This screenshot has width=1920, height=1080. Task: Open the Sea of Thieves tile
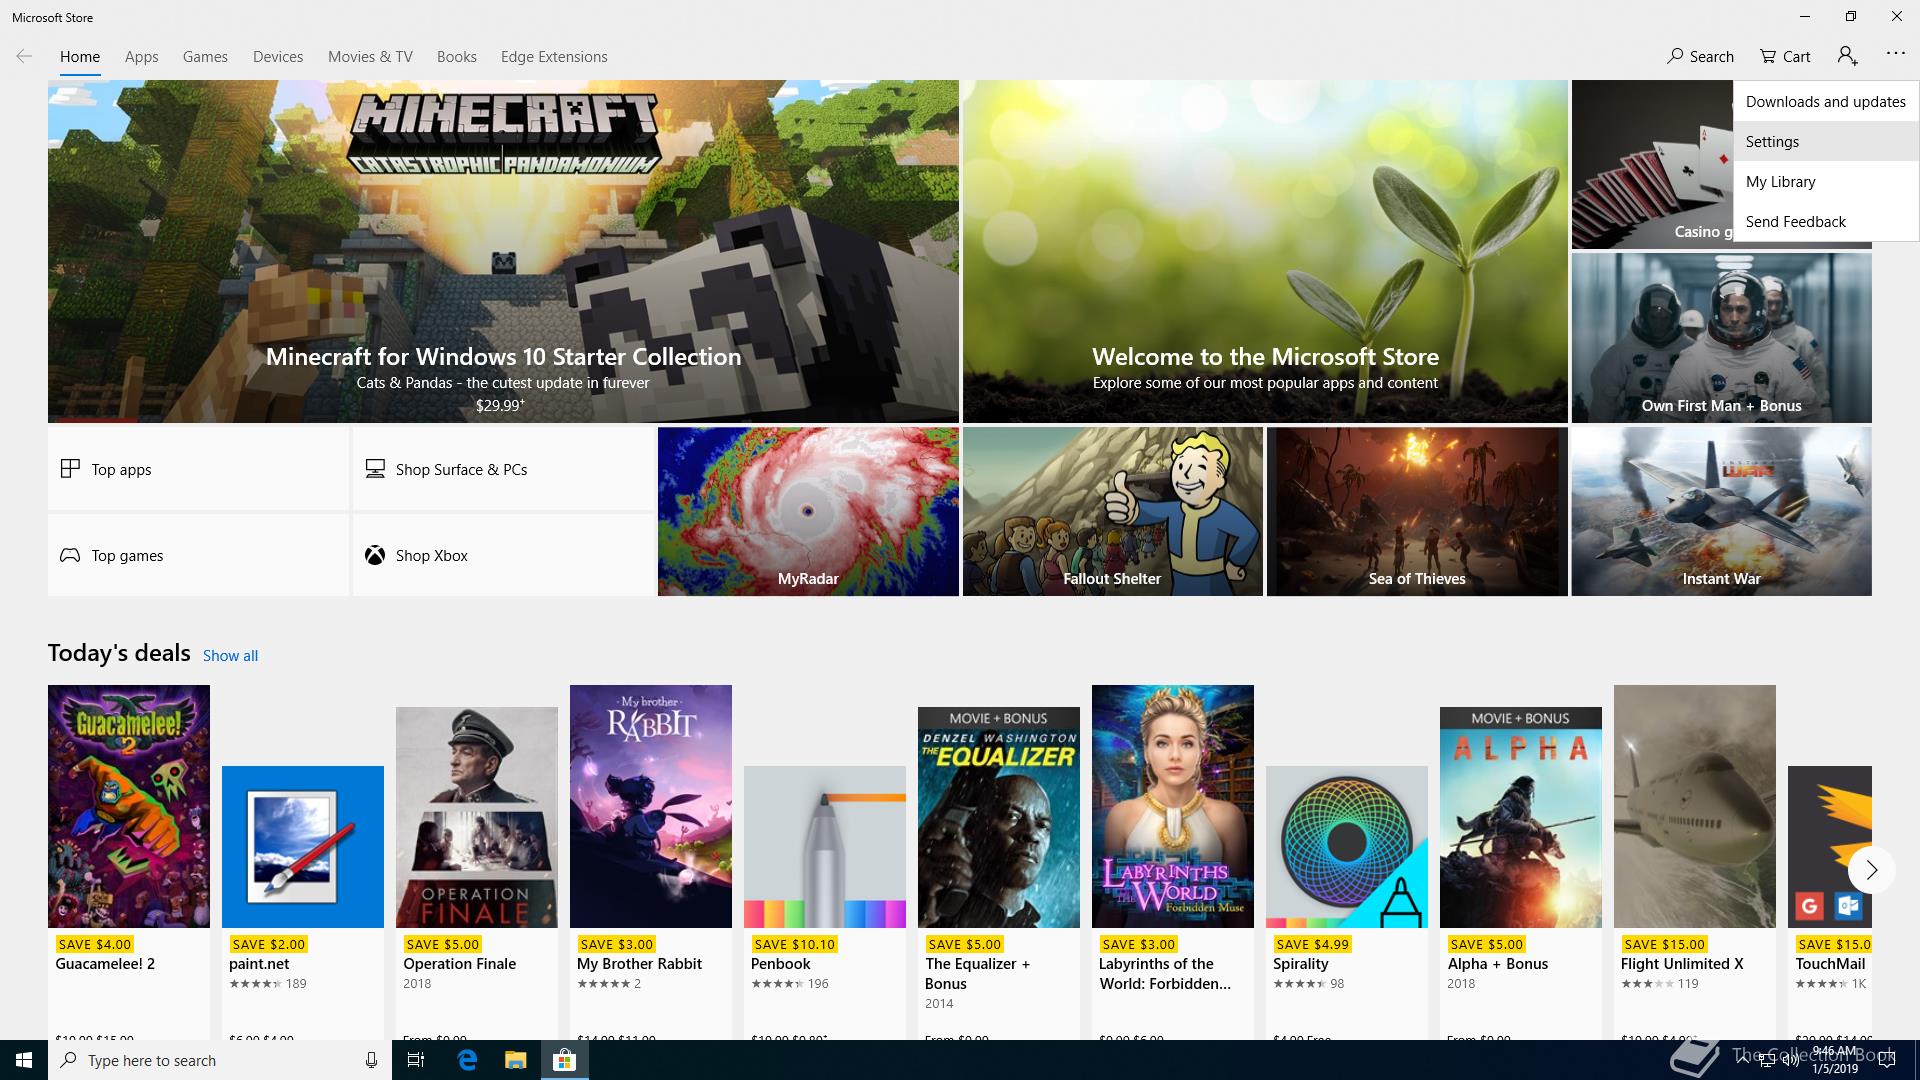pos(1417,512)
